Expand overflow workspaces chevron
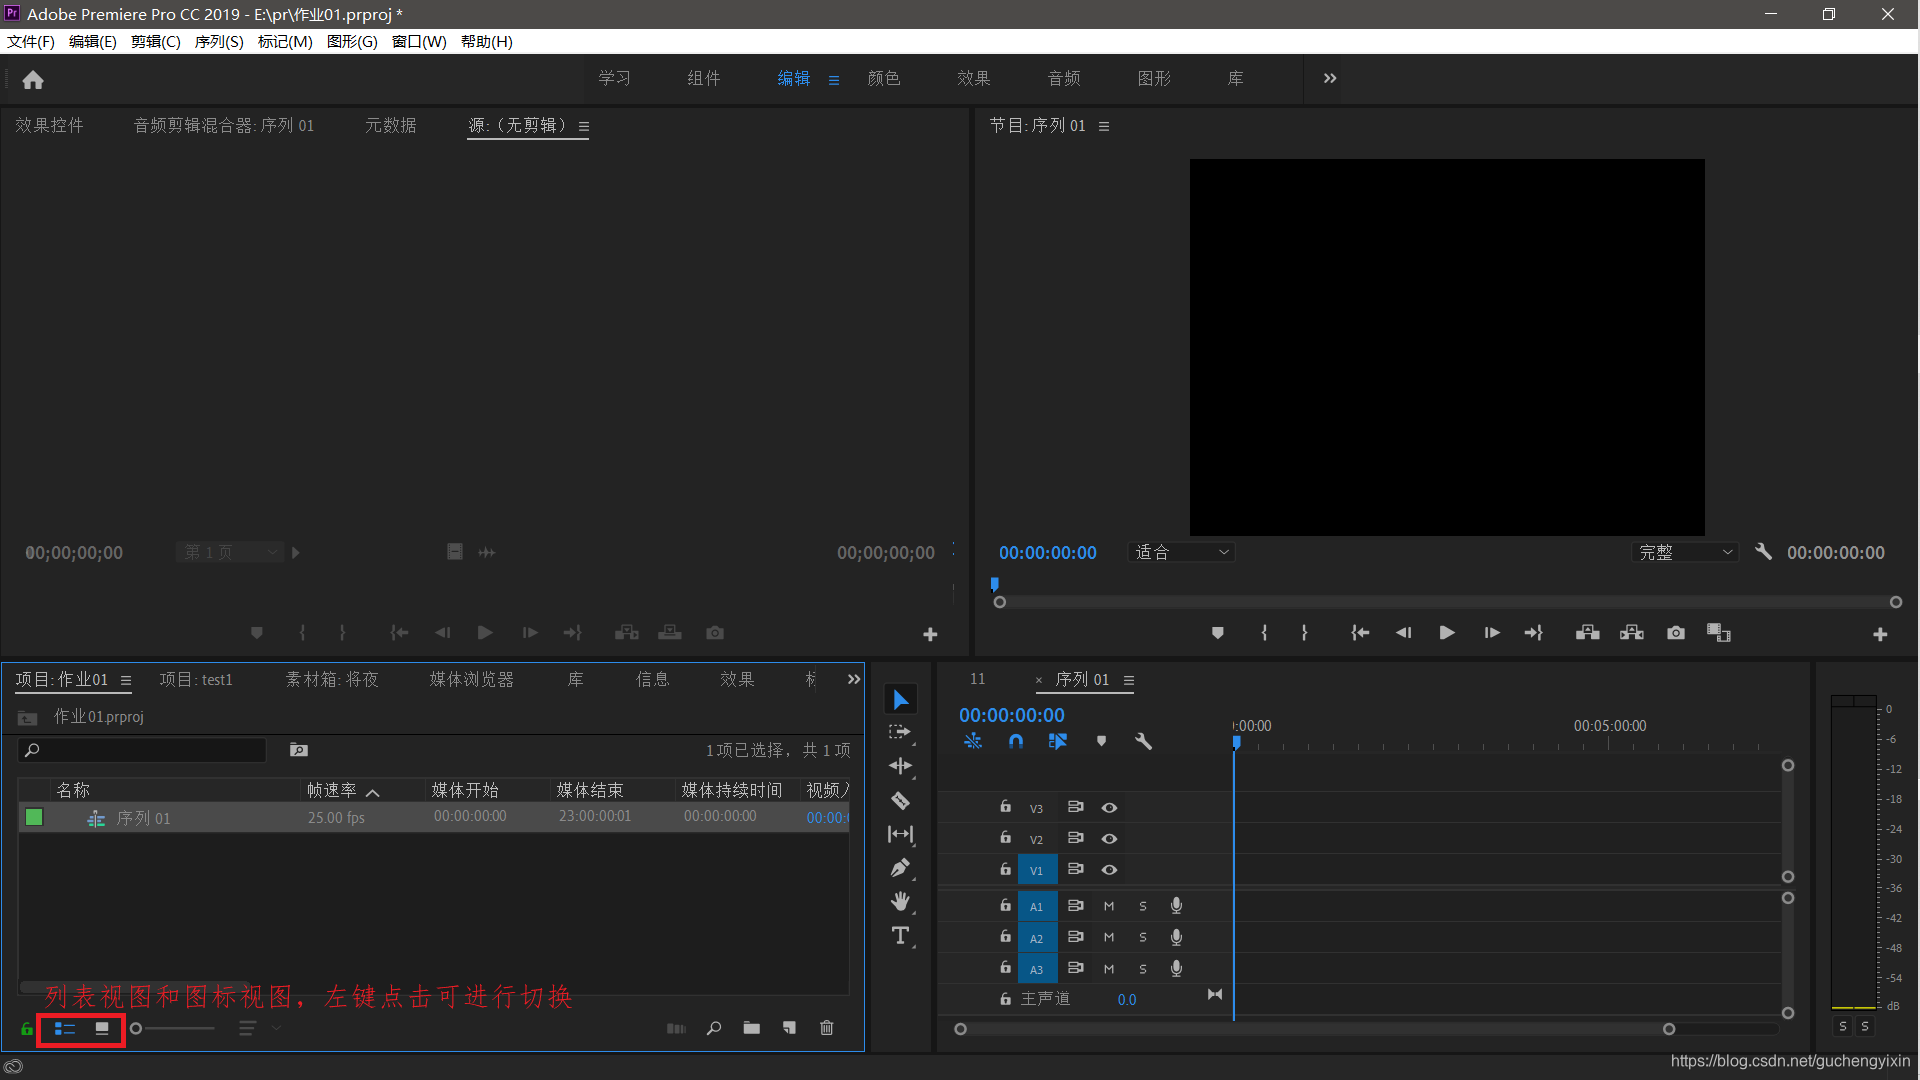This screenshot has height=1080, width=1920. [1329, 78]
